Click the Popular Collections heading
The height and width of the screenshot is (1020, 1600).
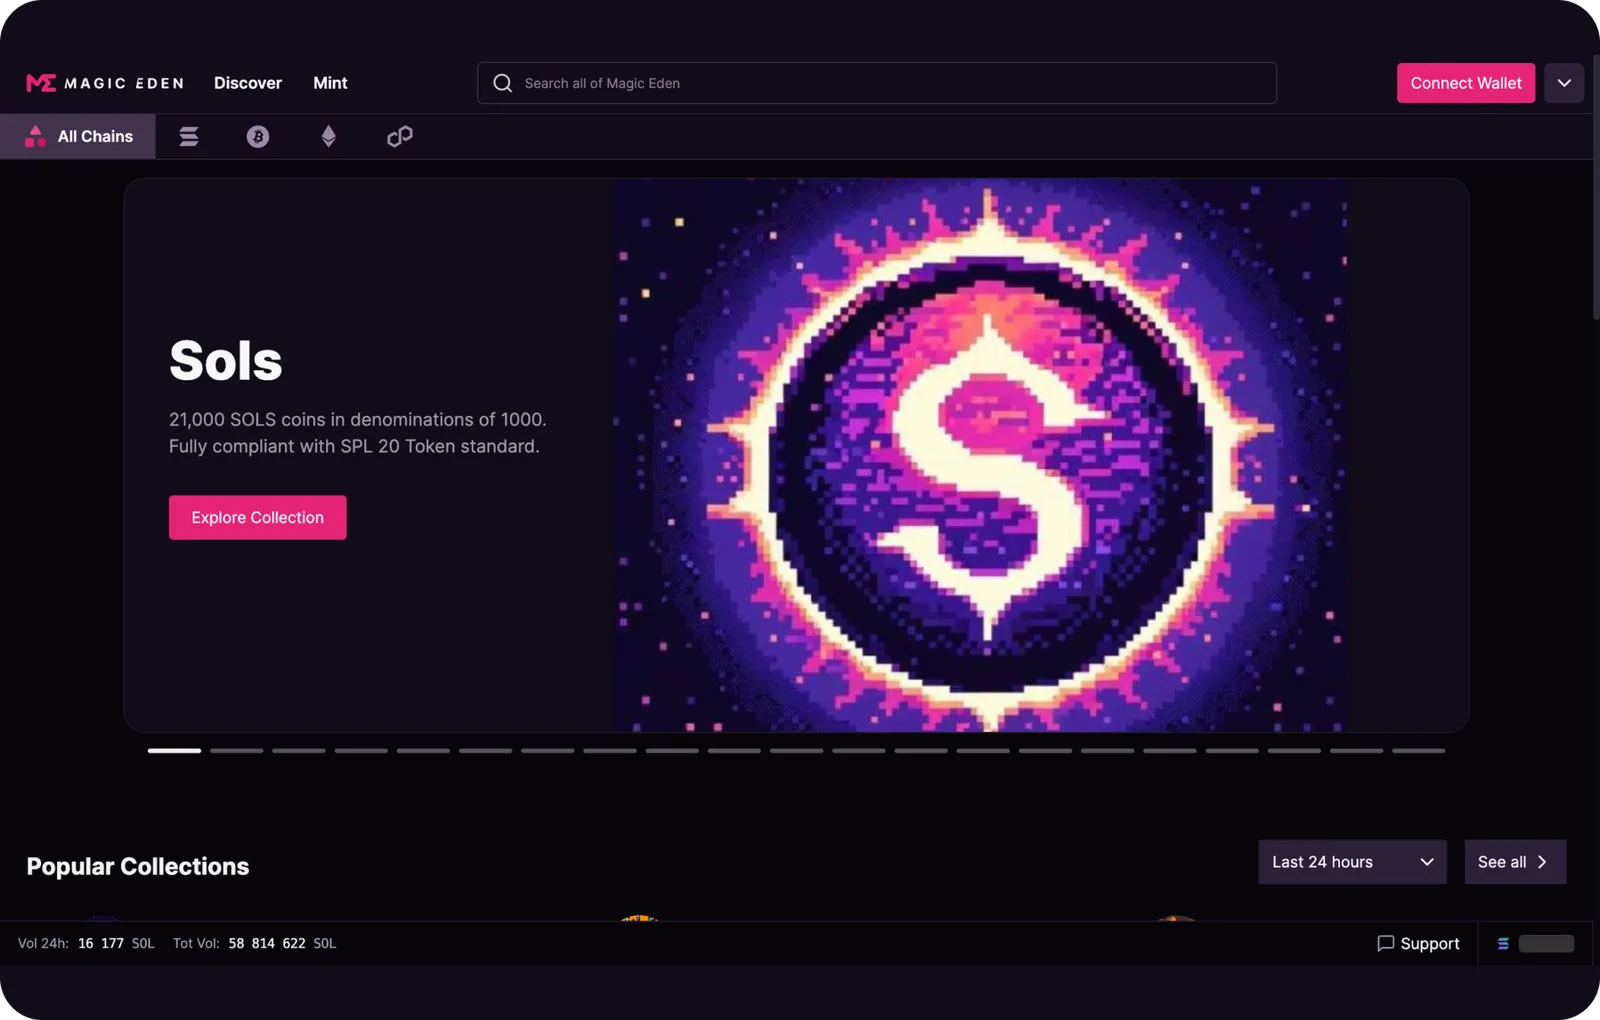tap(138, 866)
